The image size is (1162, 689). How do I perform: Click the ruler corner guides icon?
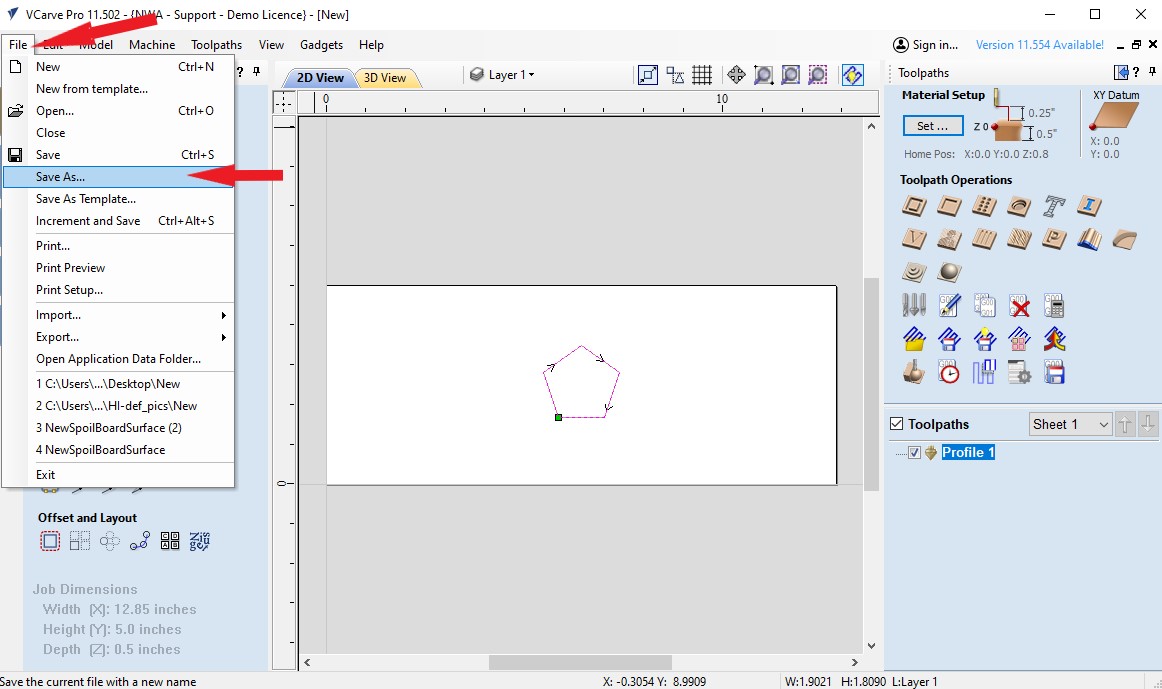(284, 102)
